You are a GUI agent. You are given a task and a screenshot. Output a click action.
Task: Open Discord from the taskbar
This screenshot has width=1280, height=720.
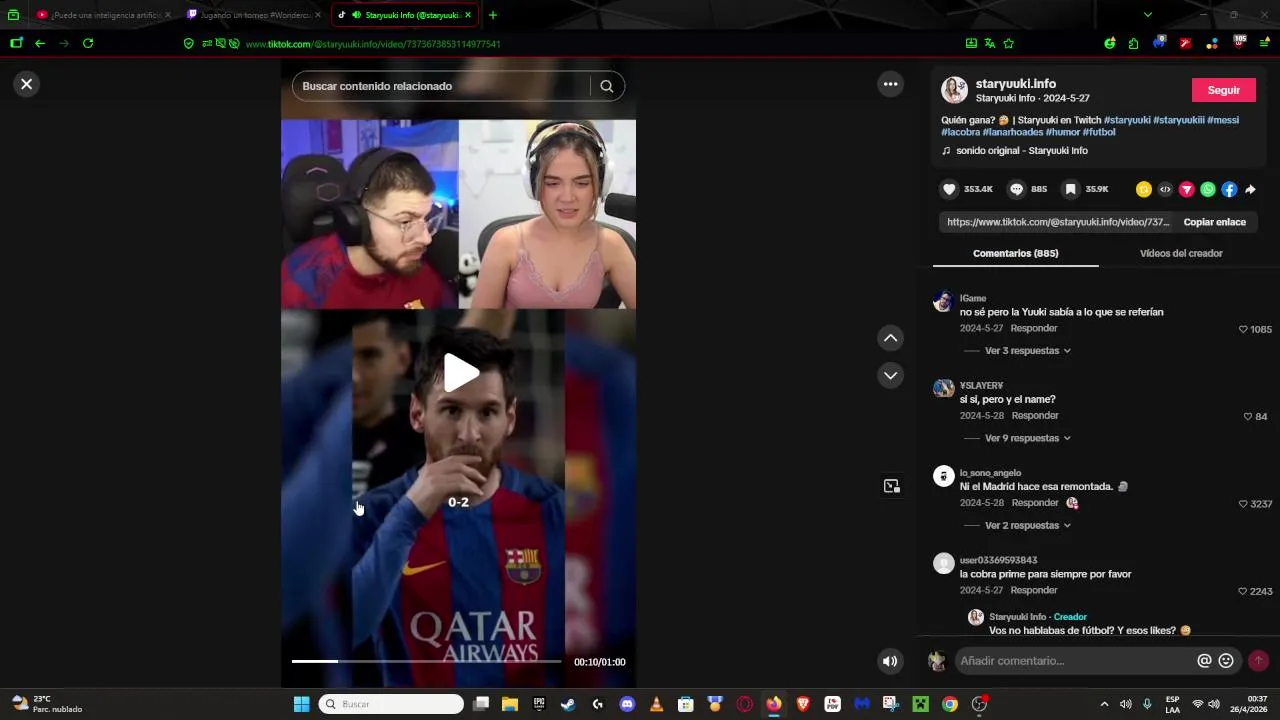click(627, 704)
